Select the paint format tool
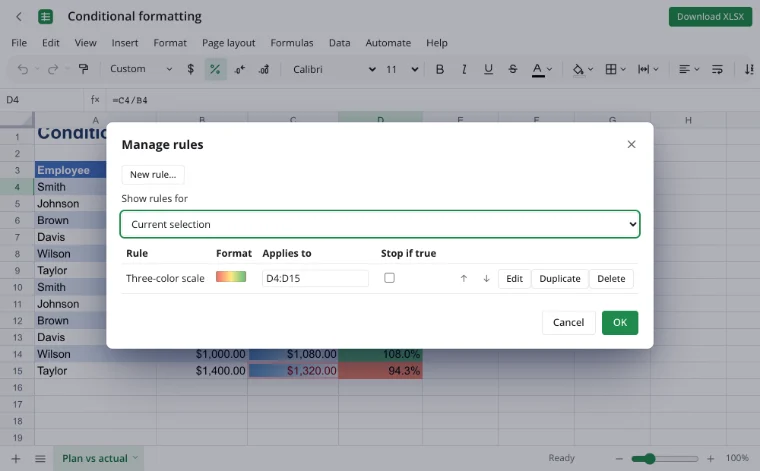This screenshot has width=760, height=471. point(83,69)
